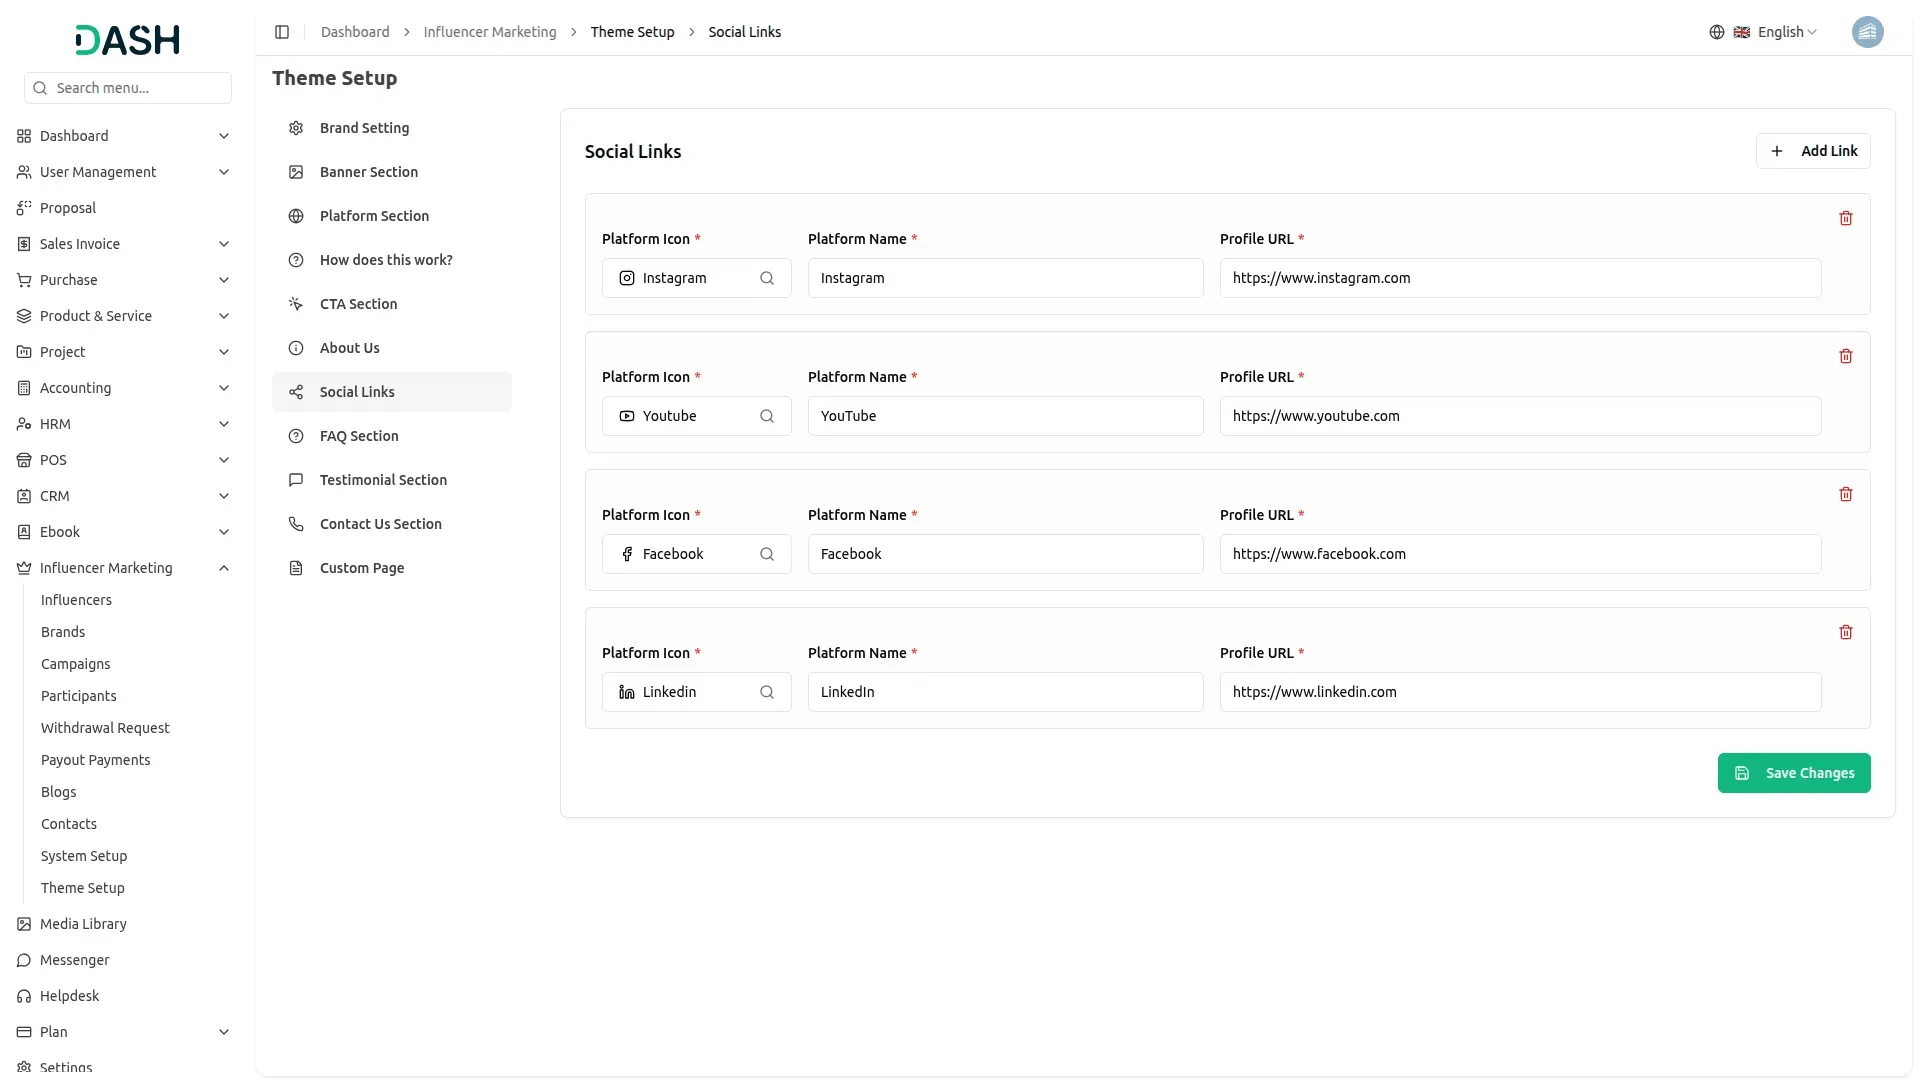Viewport: 1920px width, 1080px height.
Task: Click the Save Changes button
Action: coord(1794,773)
